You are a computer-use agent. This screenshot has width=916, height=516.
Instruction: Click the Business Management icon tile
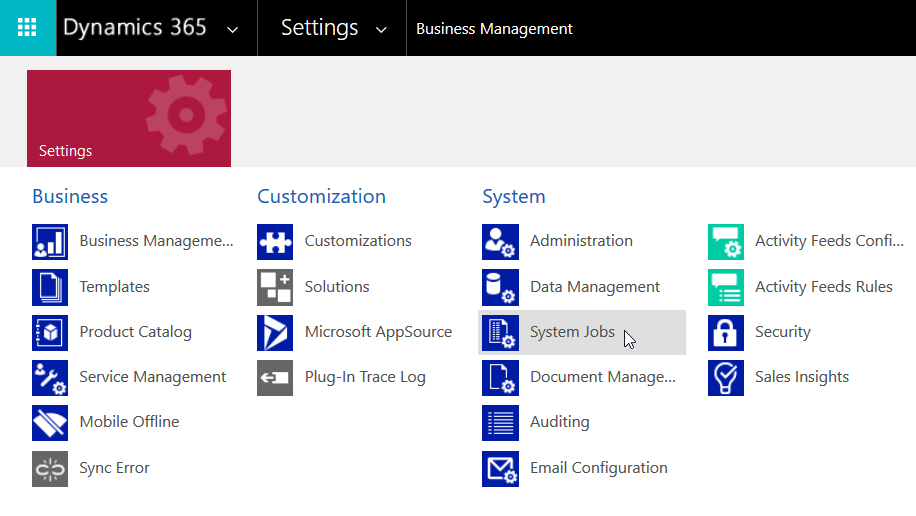point(50,242)
